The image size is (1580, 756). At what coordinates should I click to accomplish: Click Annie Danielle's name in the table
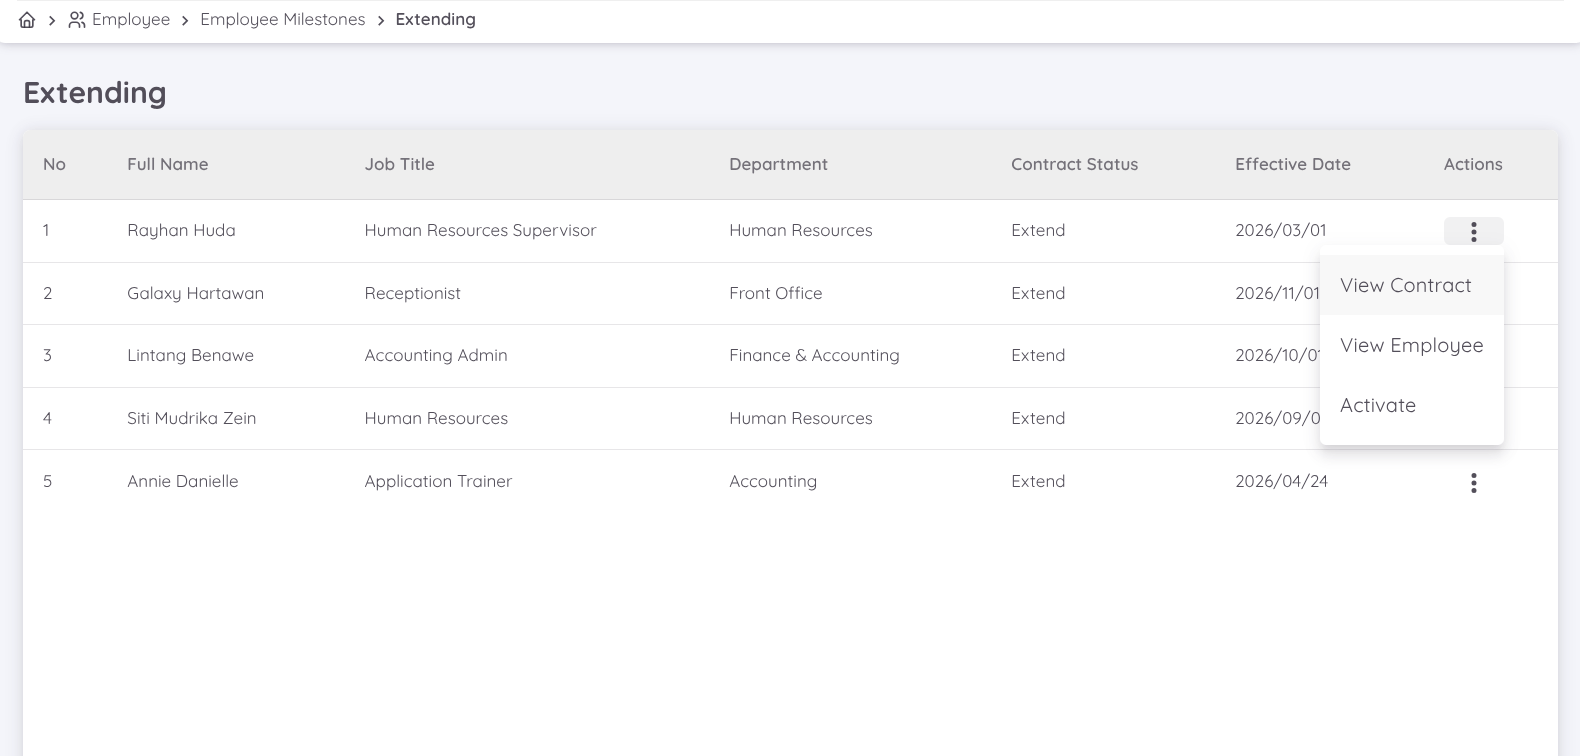point(182,482)
